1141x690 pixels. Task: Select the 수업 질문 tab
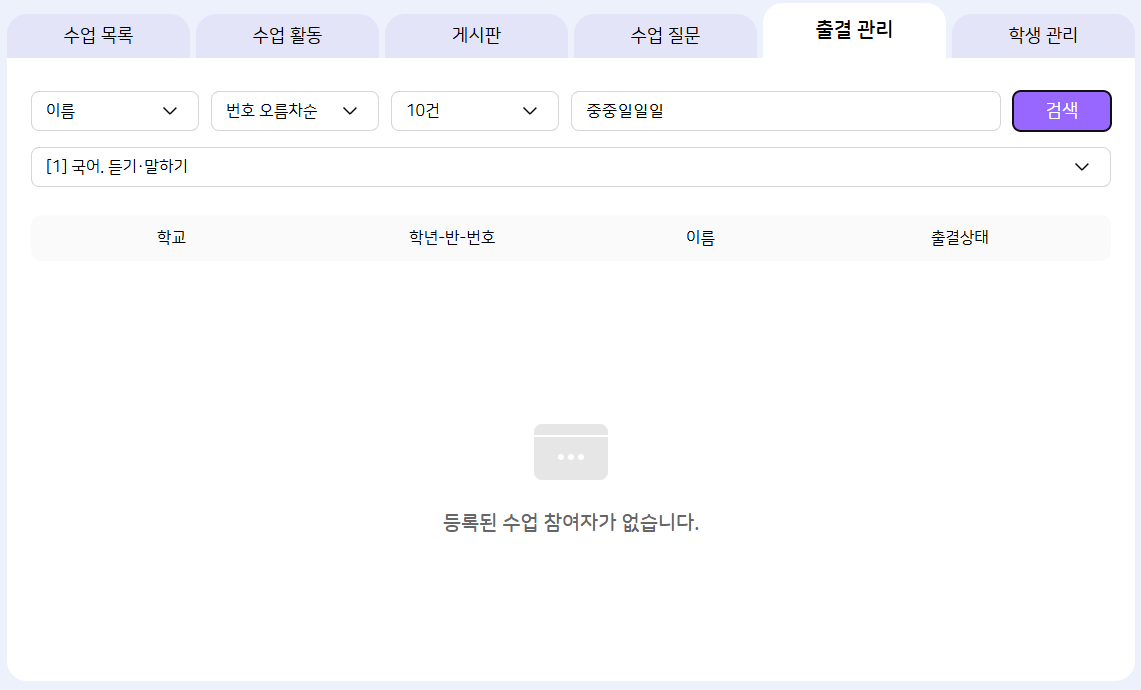(x=665, y=36)
